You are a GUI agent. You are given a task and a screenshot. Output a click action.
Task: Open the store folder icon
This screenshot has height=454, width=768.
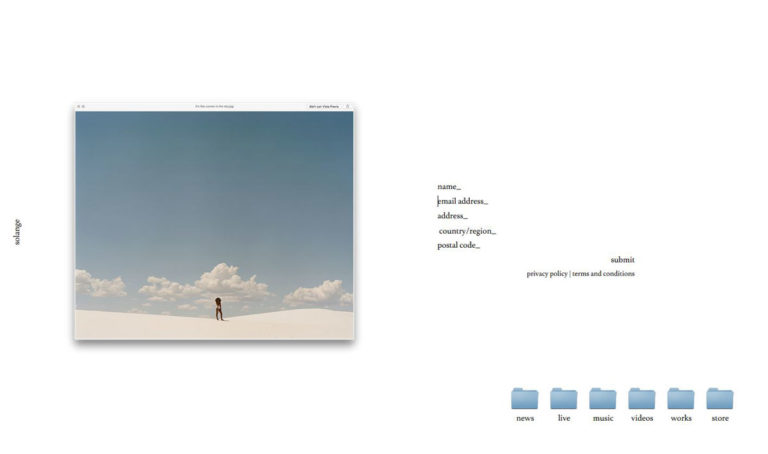tap(720, 399)
